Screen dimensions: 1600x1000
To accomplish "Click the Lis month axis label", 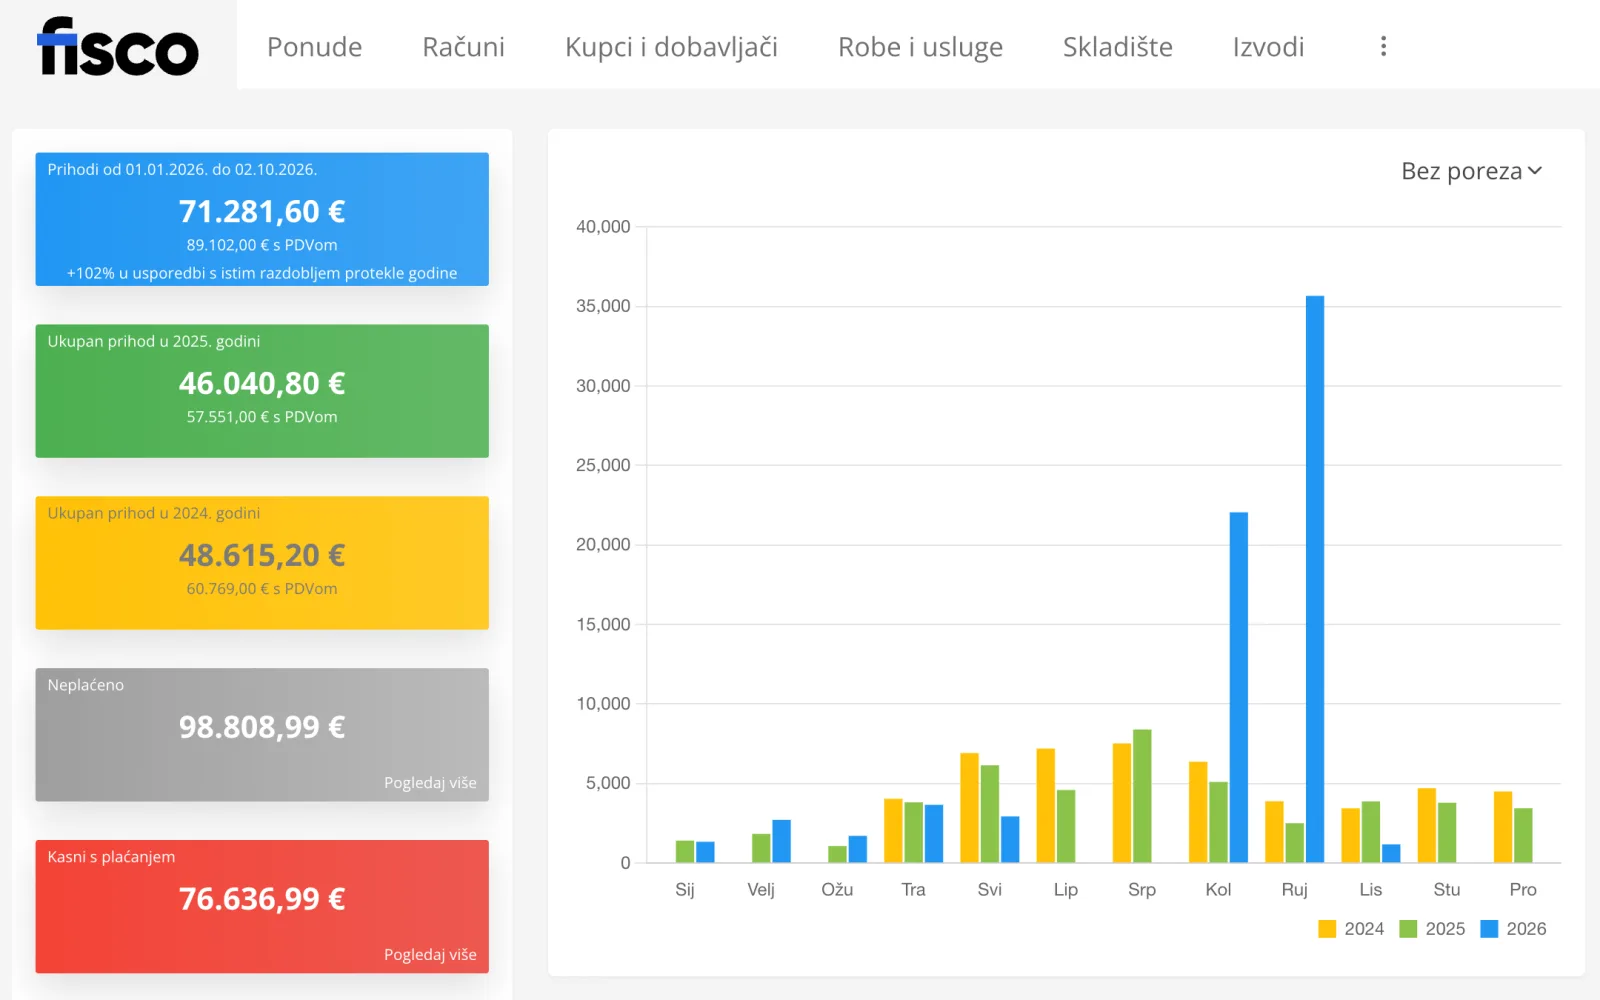I will click(1370, 889).
